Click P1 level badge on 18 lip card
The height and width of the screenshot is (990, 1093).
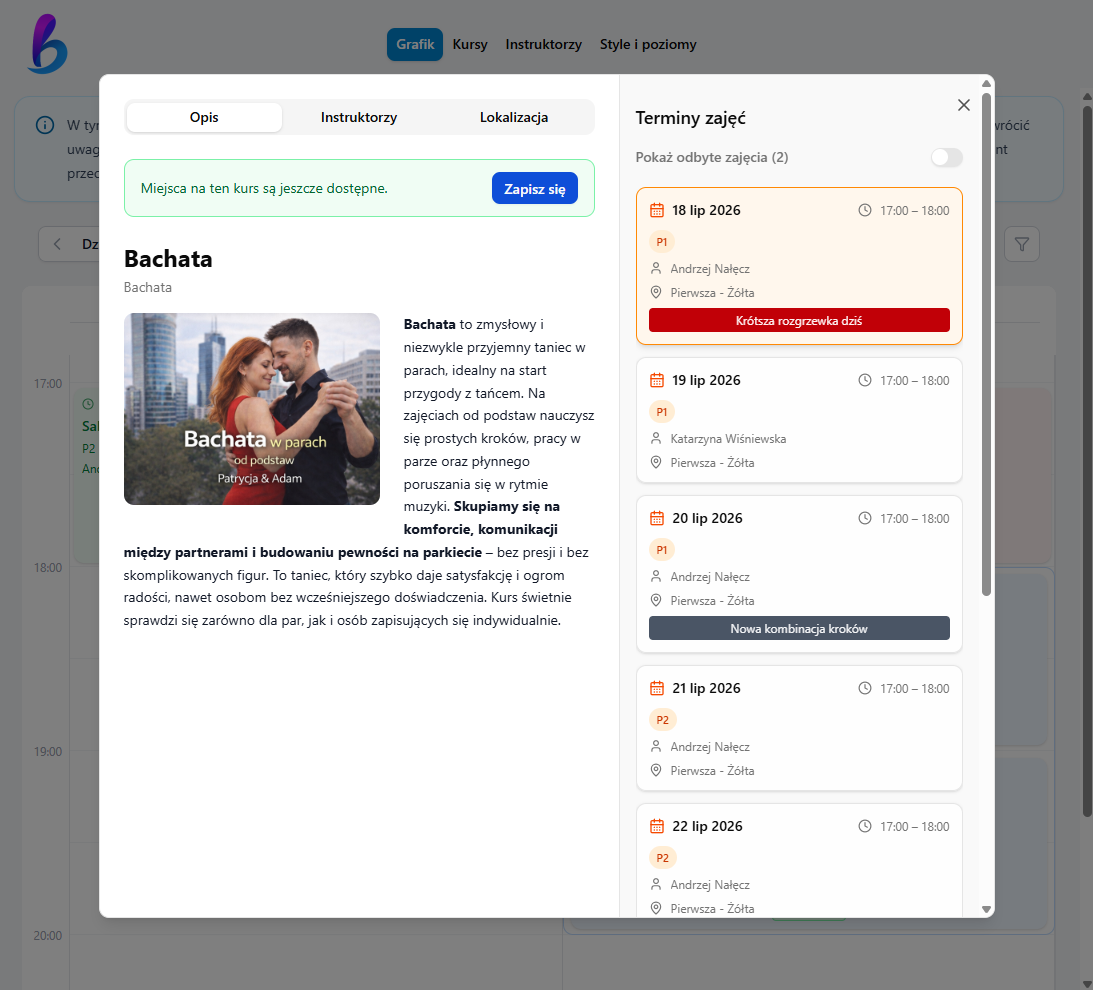[x=662, y=243]
